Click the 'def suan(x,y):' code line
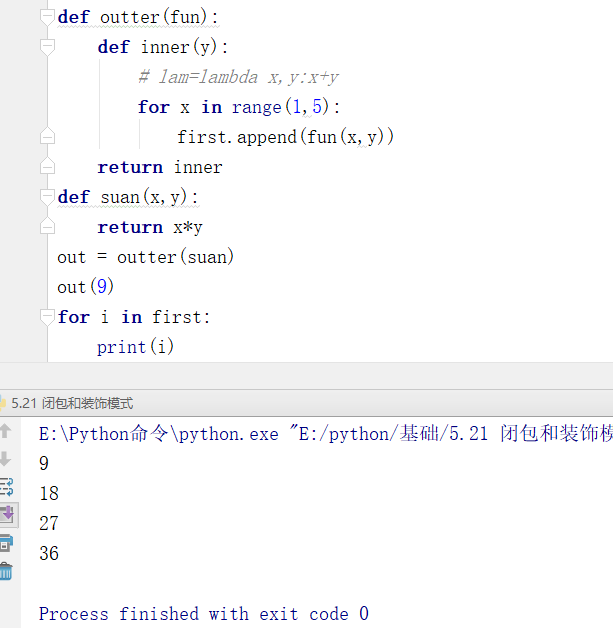 (128, 197)
